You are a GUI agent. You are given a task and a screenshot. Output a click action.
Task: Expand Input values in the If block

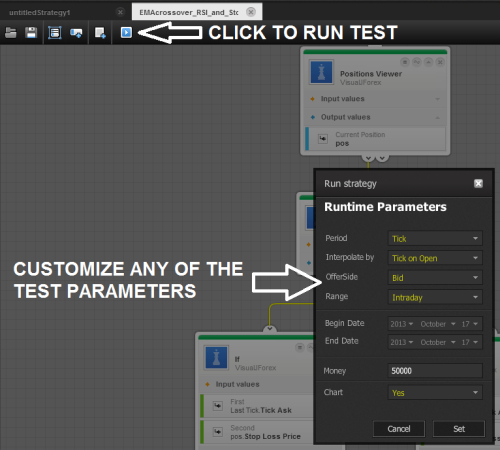237,384
